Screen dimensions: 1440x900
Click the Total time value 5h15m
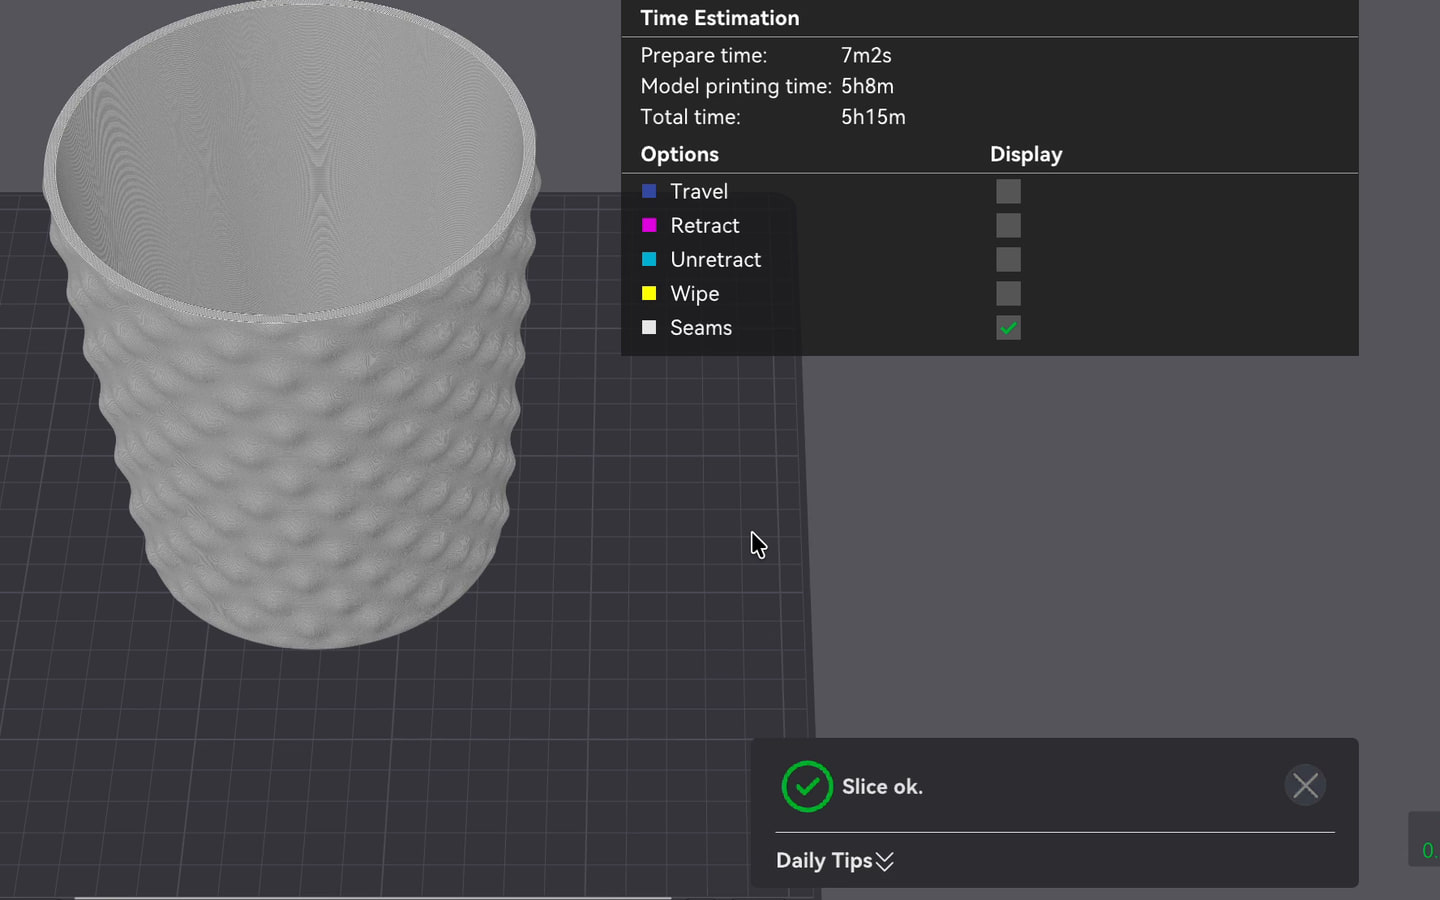873,117
